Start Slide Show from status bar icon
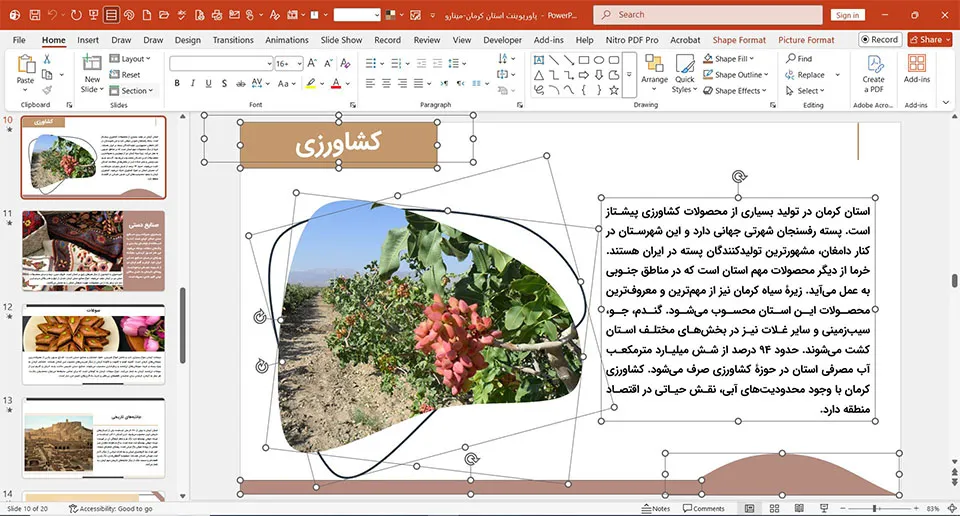This screenshot has width=960, height=516. pos(824,509)
